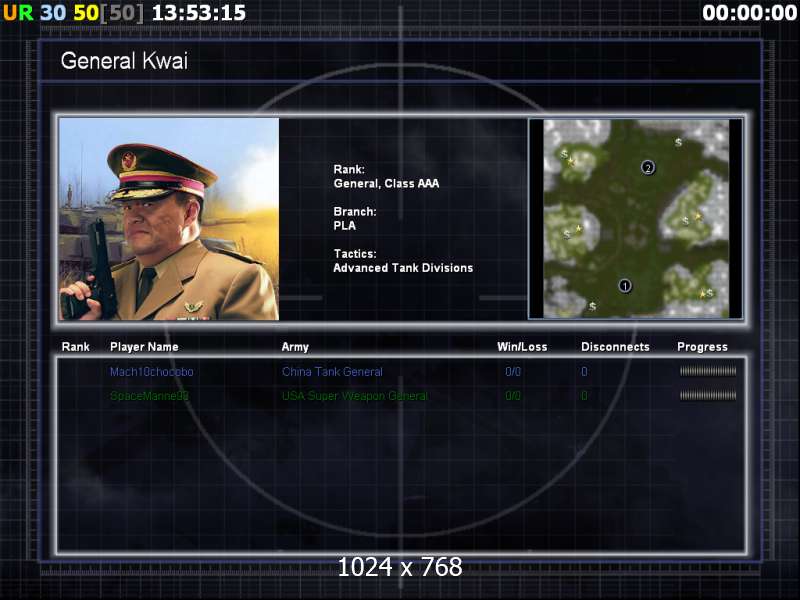Click the "Rank" column header in the player table
The image size is (800, 600).
[76, 347]
